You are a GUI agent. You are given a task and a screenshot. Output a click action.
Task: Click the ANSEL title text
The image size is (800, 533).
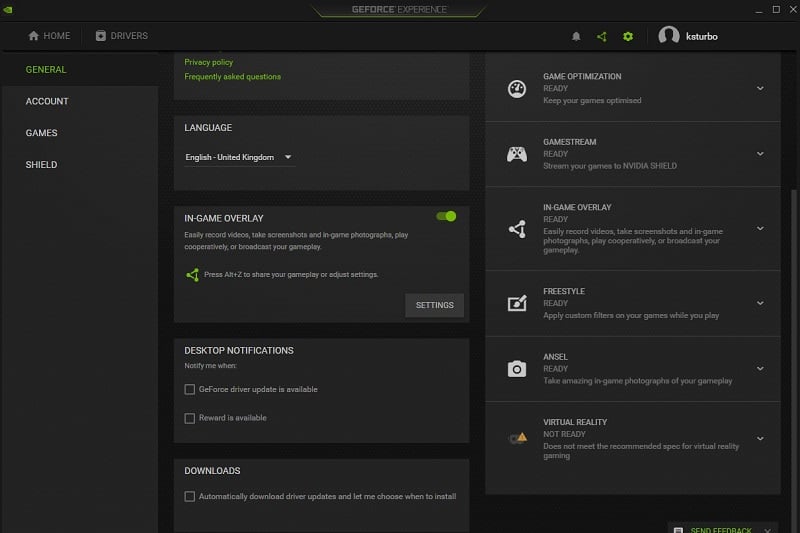[555, 357]
